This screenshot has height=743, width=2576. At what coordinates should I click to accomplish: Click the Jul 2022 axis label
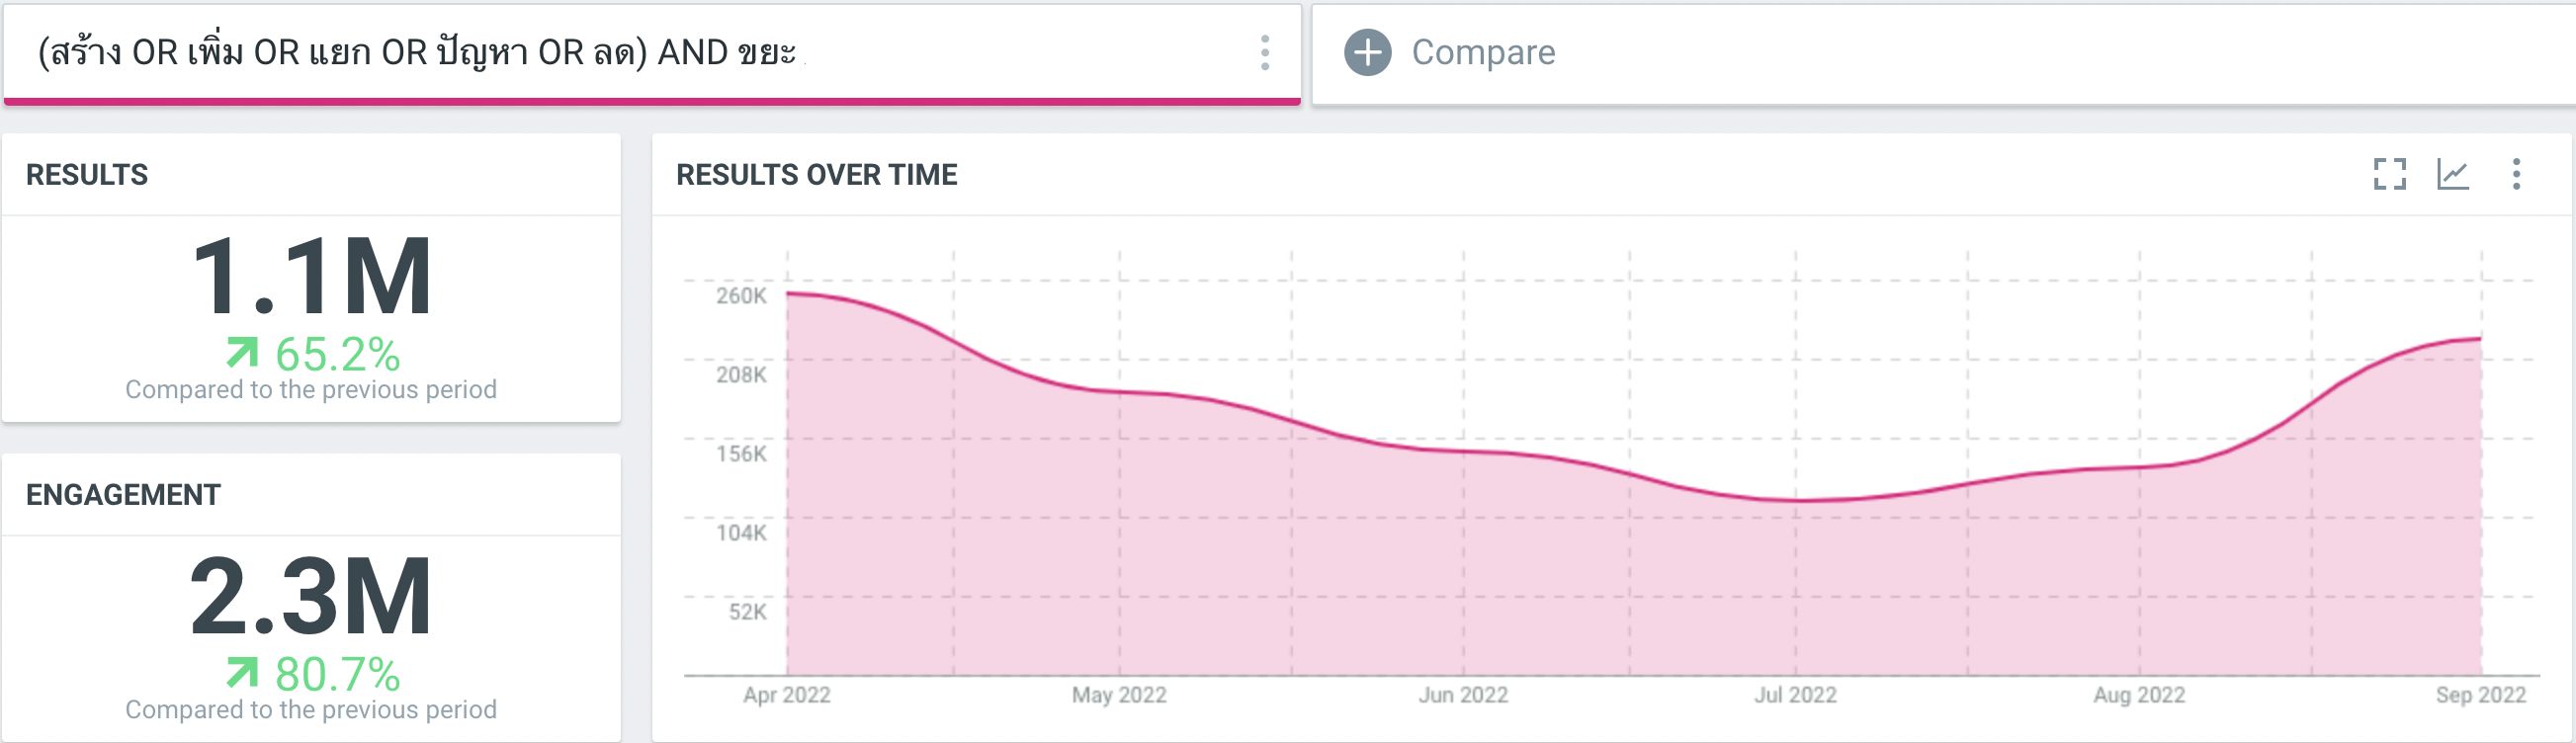pos(1795,695)
